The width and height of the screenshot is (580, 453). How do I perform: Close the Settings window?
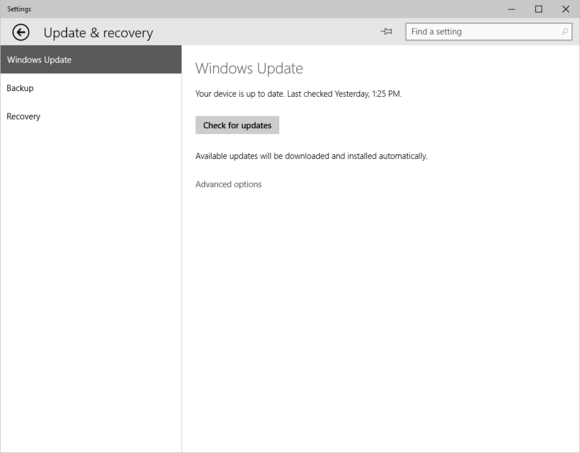pyautogui.click(x=566, y=9)
